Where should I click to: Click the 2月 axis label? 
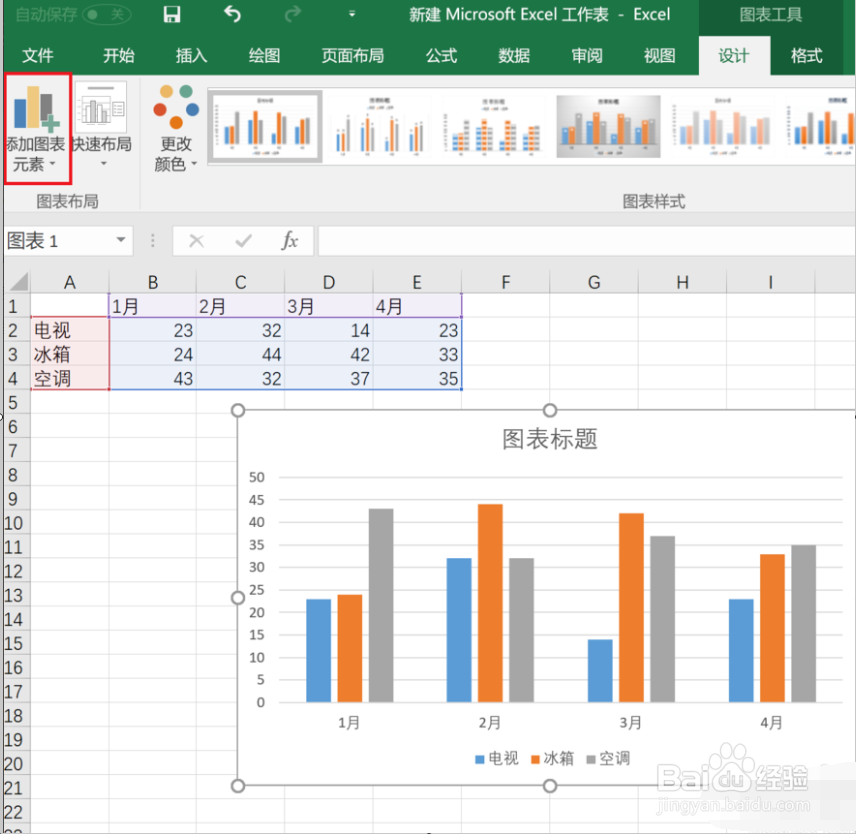pyautogui.click(x=490, y=723)
